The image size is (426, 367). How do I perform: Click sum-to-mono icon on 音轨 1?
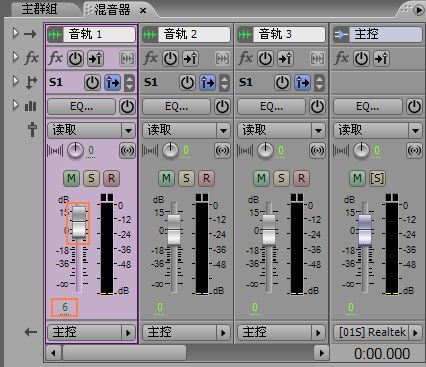pyautogui.click(x=127, y=151)
